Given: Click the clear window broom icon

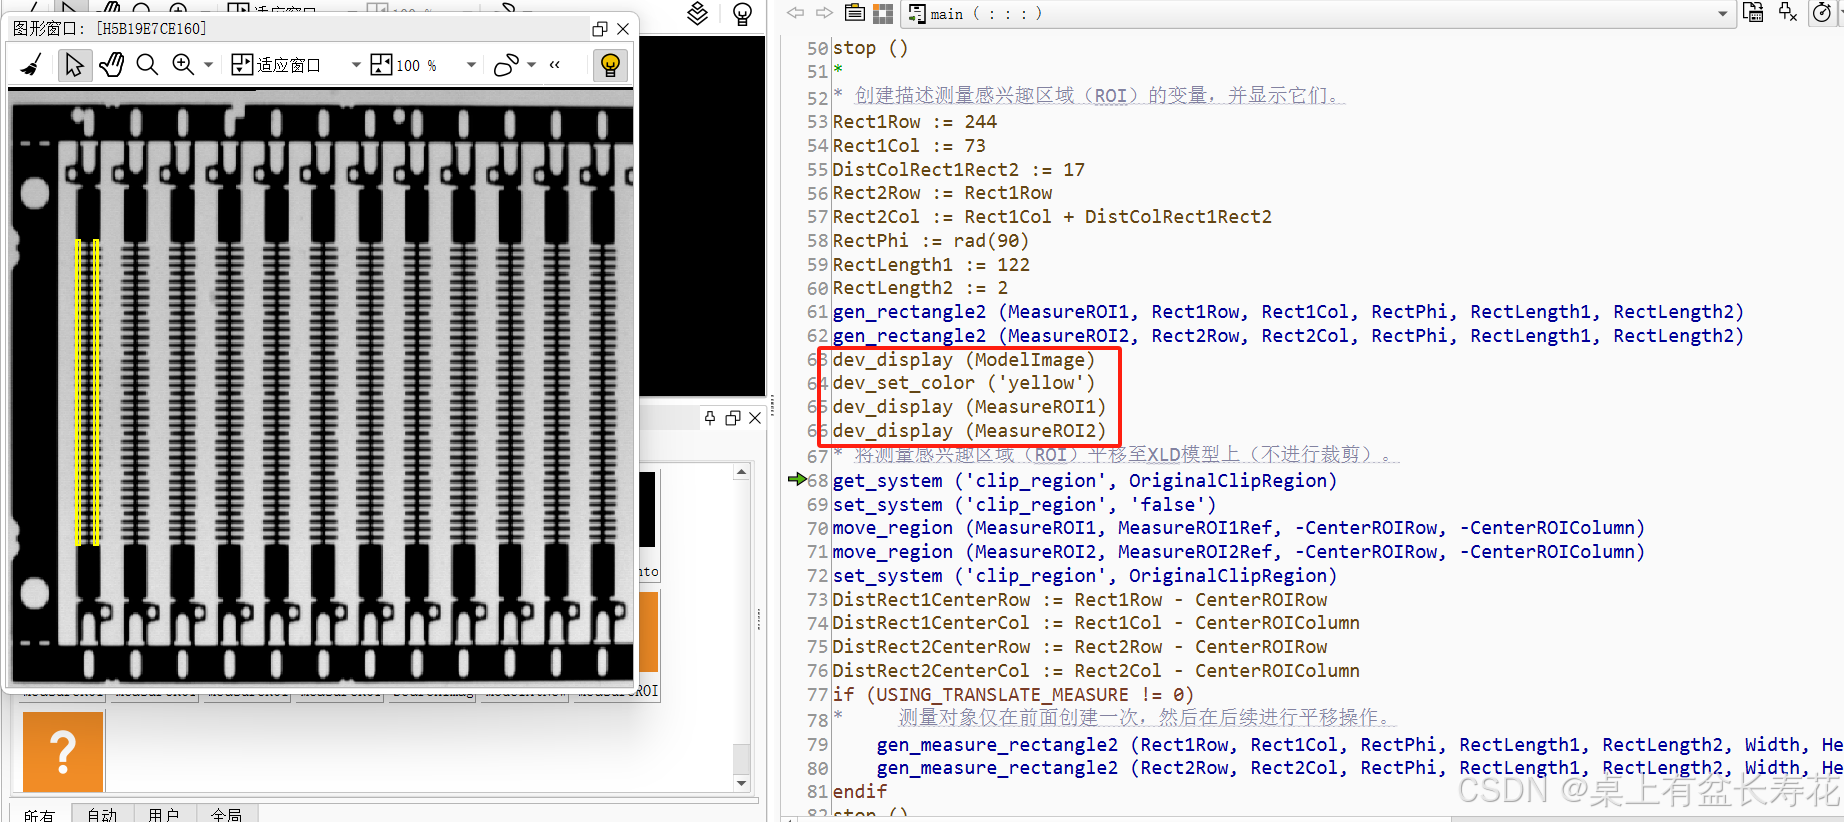Looking at the screenshot, I should (31, 65).
